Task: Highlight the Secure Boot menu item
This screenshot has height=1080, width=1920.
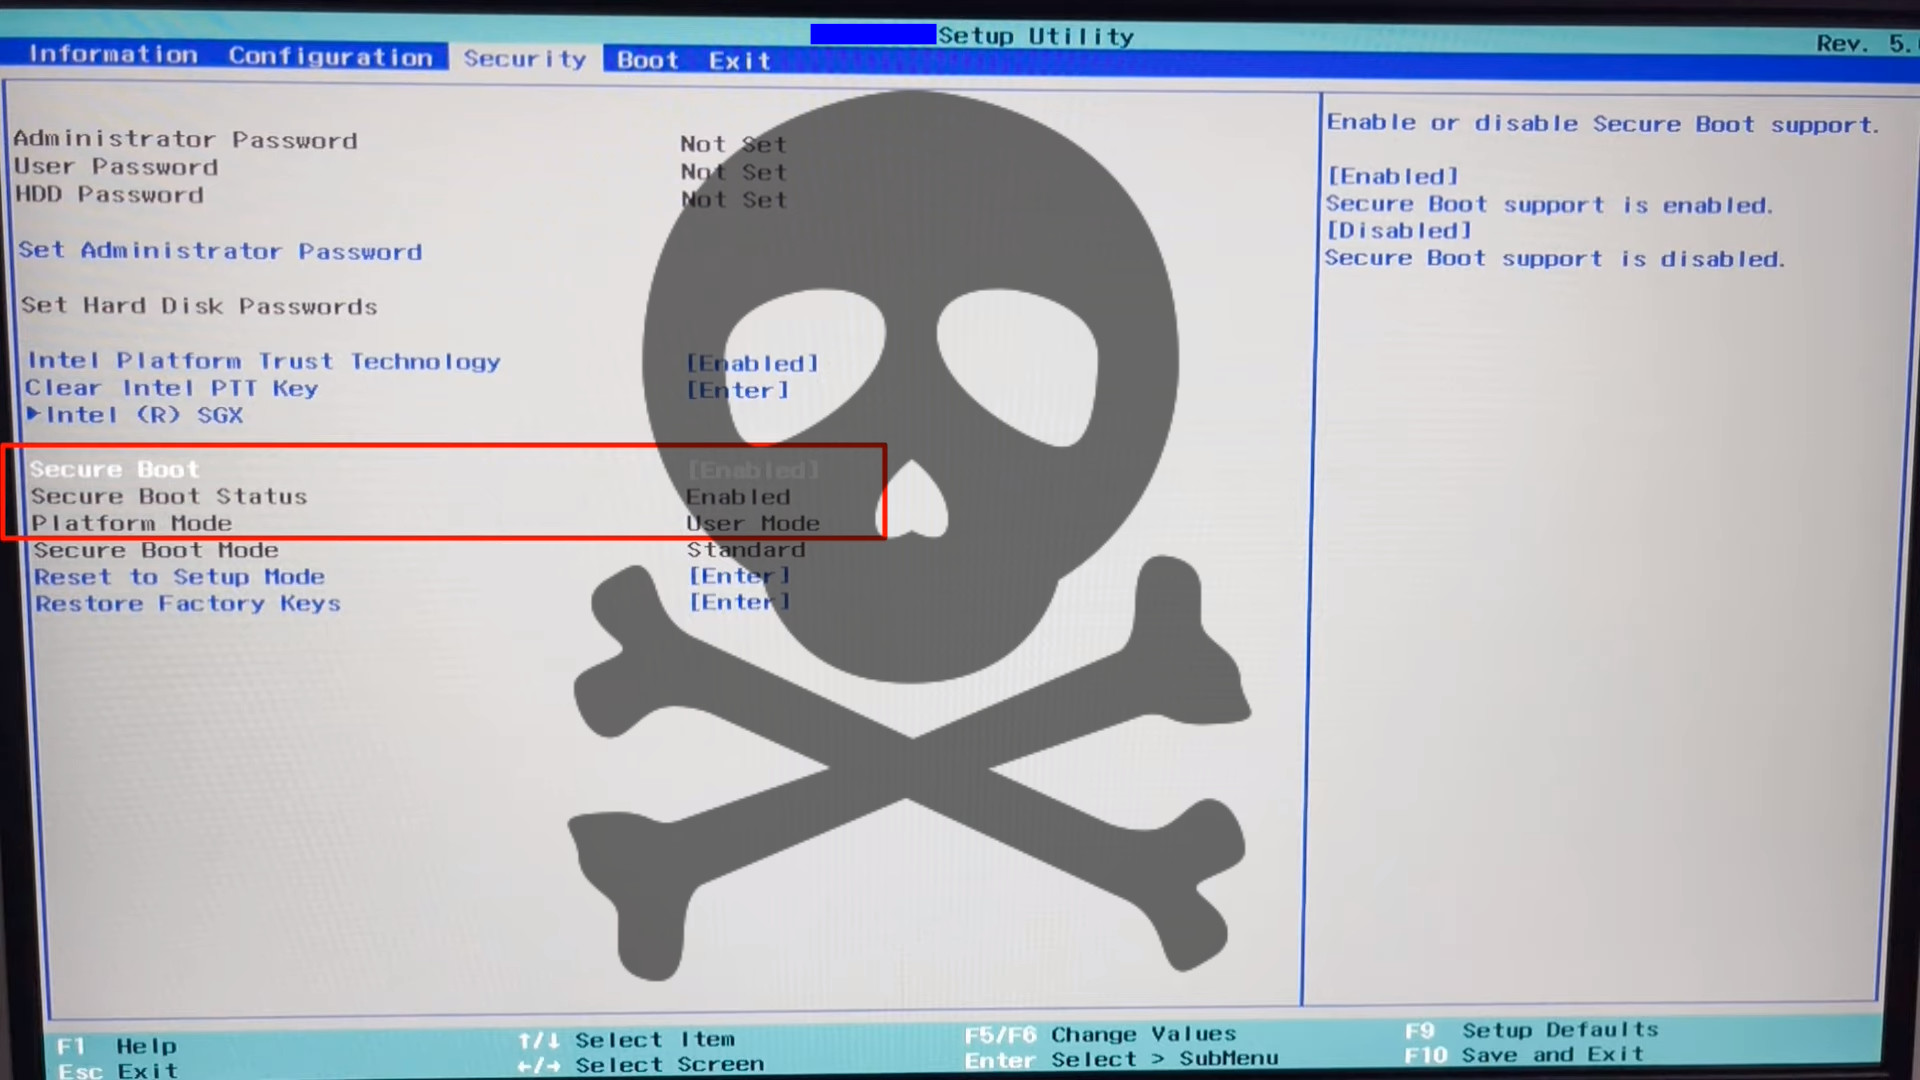Action: (114, 469)
